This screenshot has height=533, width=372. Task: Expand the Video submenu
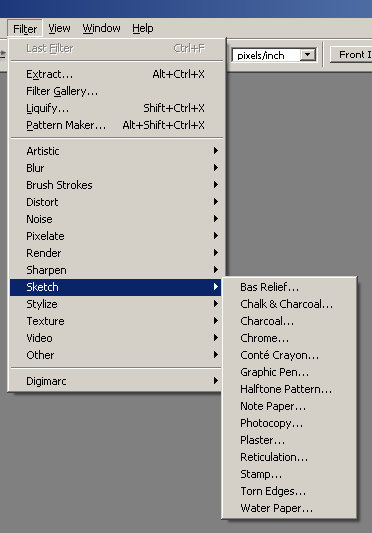click(116, 338)
